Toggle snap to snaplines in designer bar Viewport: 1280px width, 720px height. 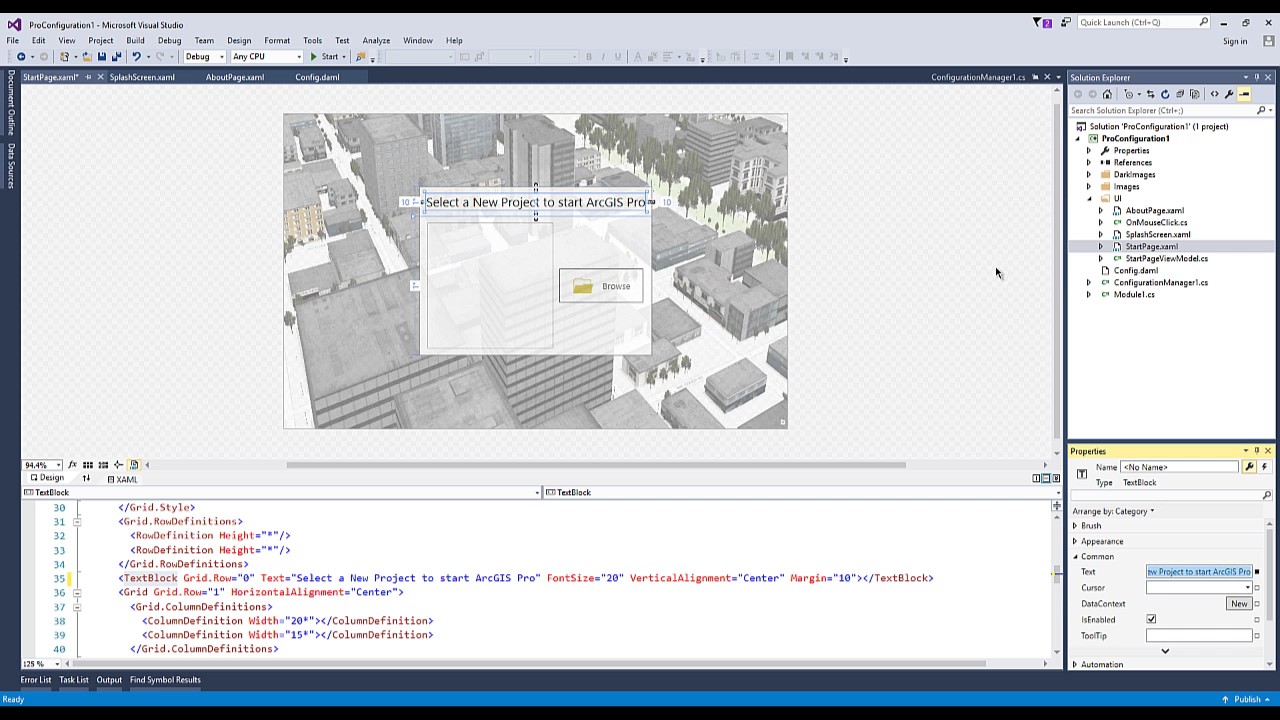point(118,465)
